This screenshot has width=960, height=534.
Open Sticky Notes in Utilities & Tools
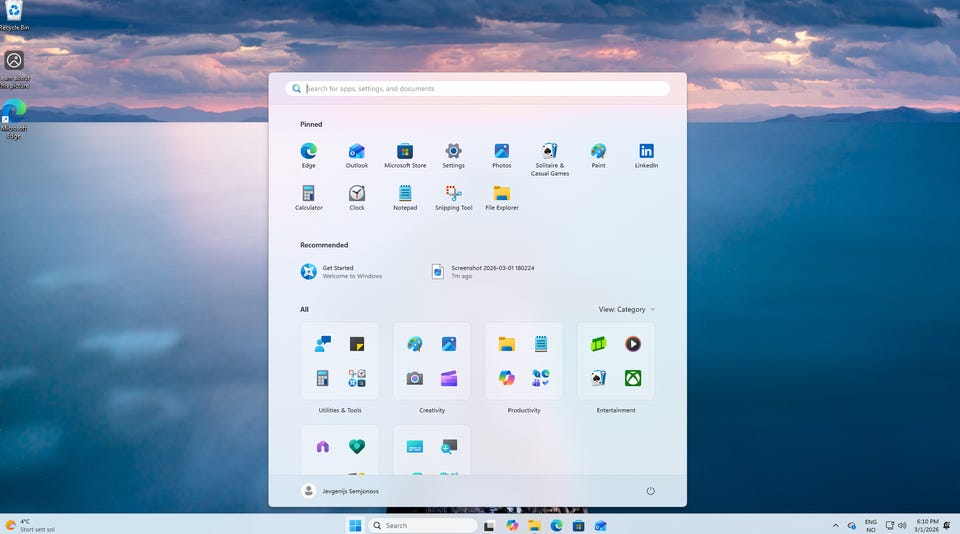pyautogui.click(x=357, y=344)
